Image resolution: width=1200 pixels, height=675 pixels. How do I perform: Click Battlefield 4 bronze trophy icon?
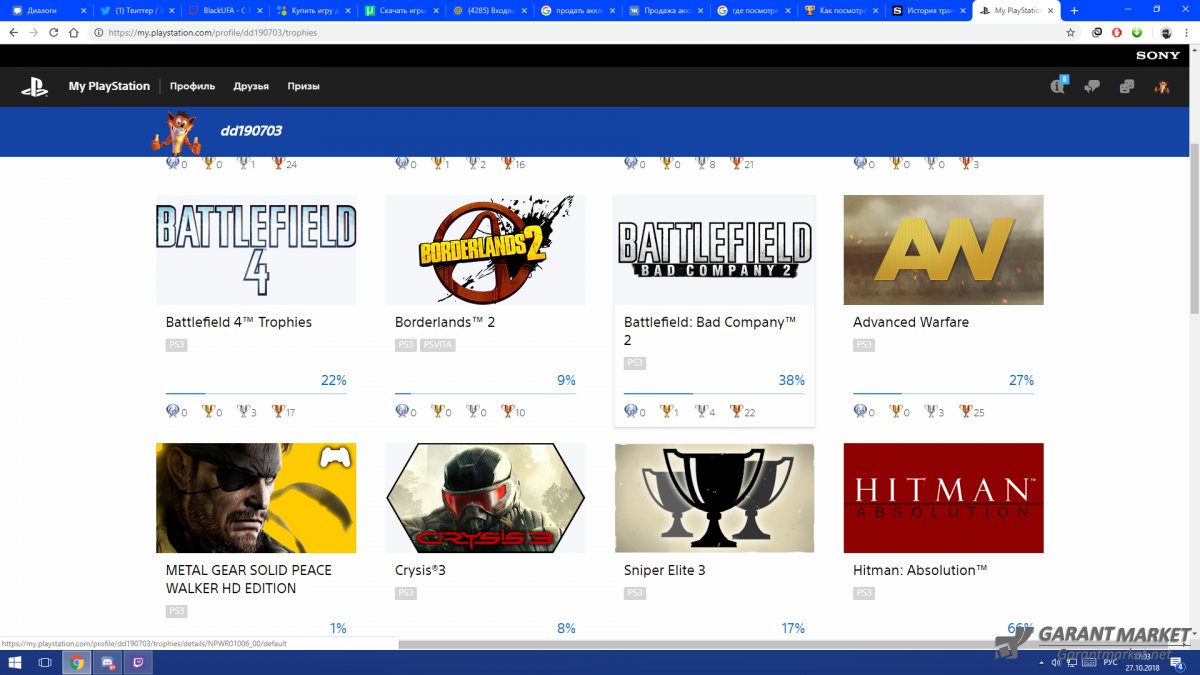278,411
